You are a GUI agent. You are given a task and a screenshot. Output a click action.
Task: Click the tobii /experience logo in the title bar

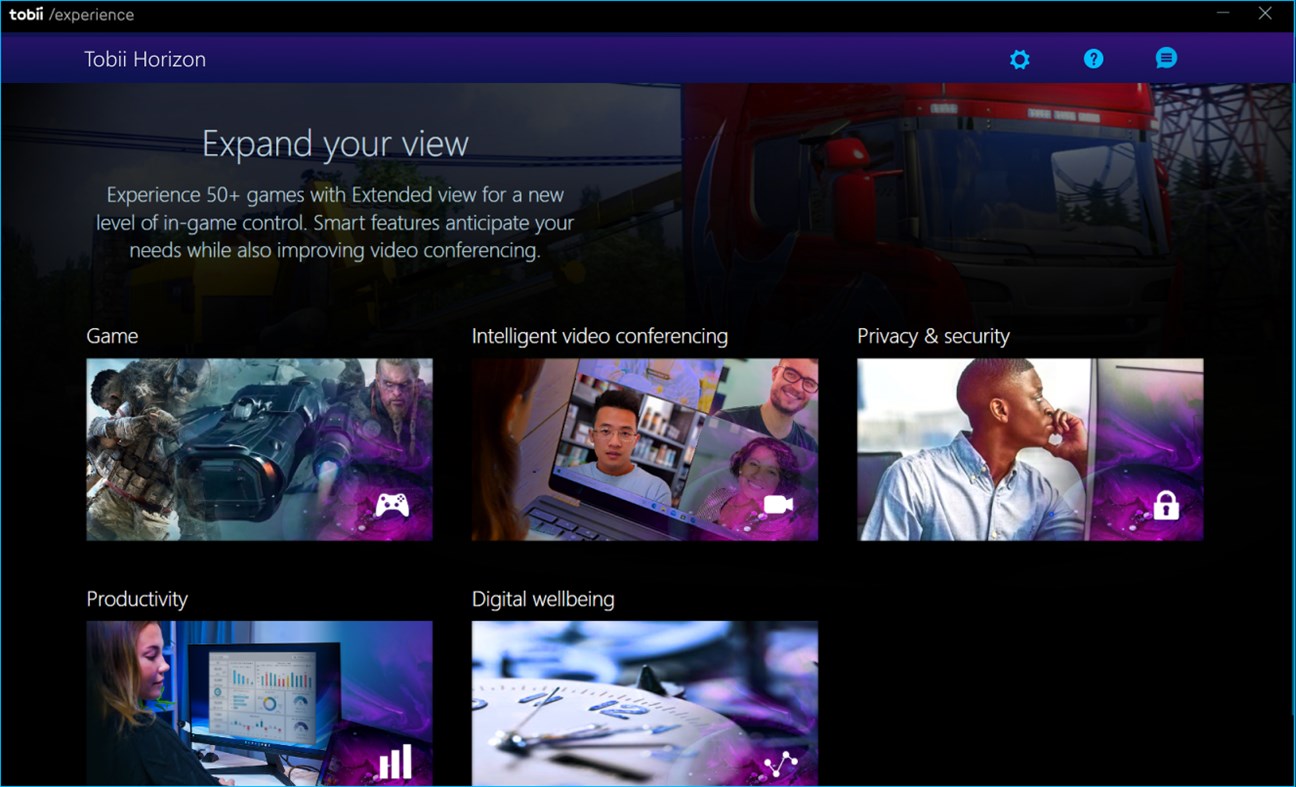tap(70, 14)
